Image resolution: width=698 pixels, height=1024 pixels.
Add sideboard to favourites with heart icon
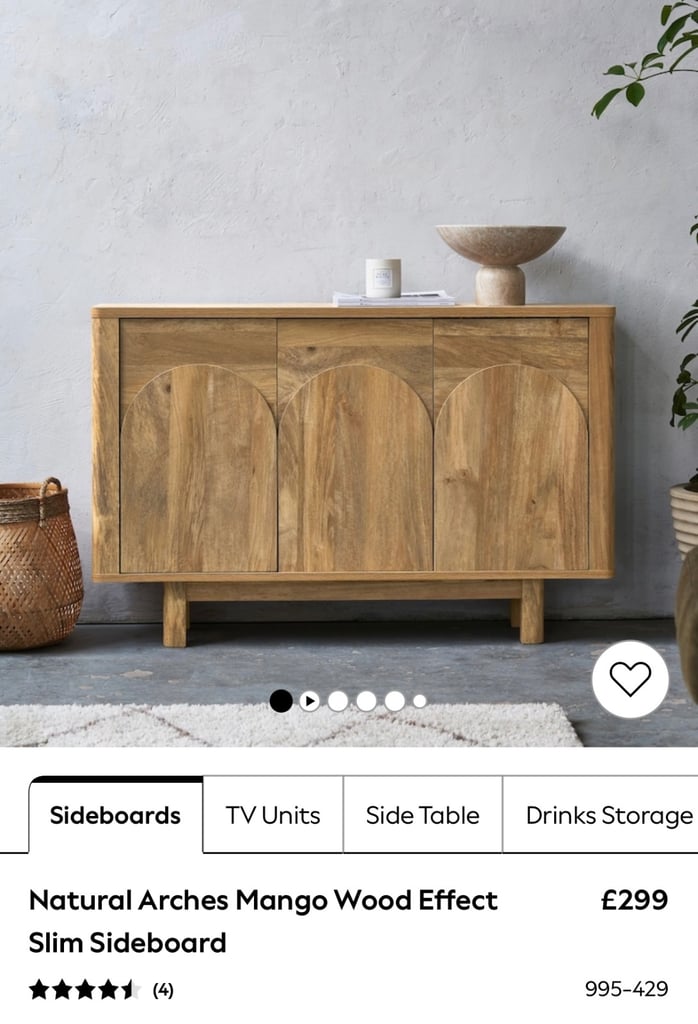click(x=630, y=679)
